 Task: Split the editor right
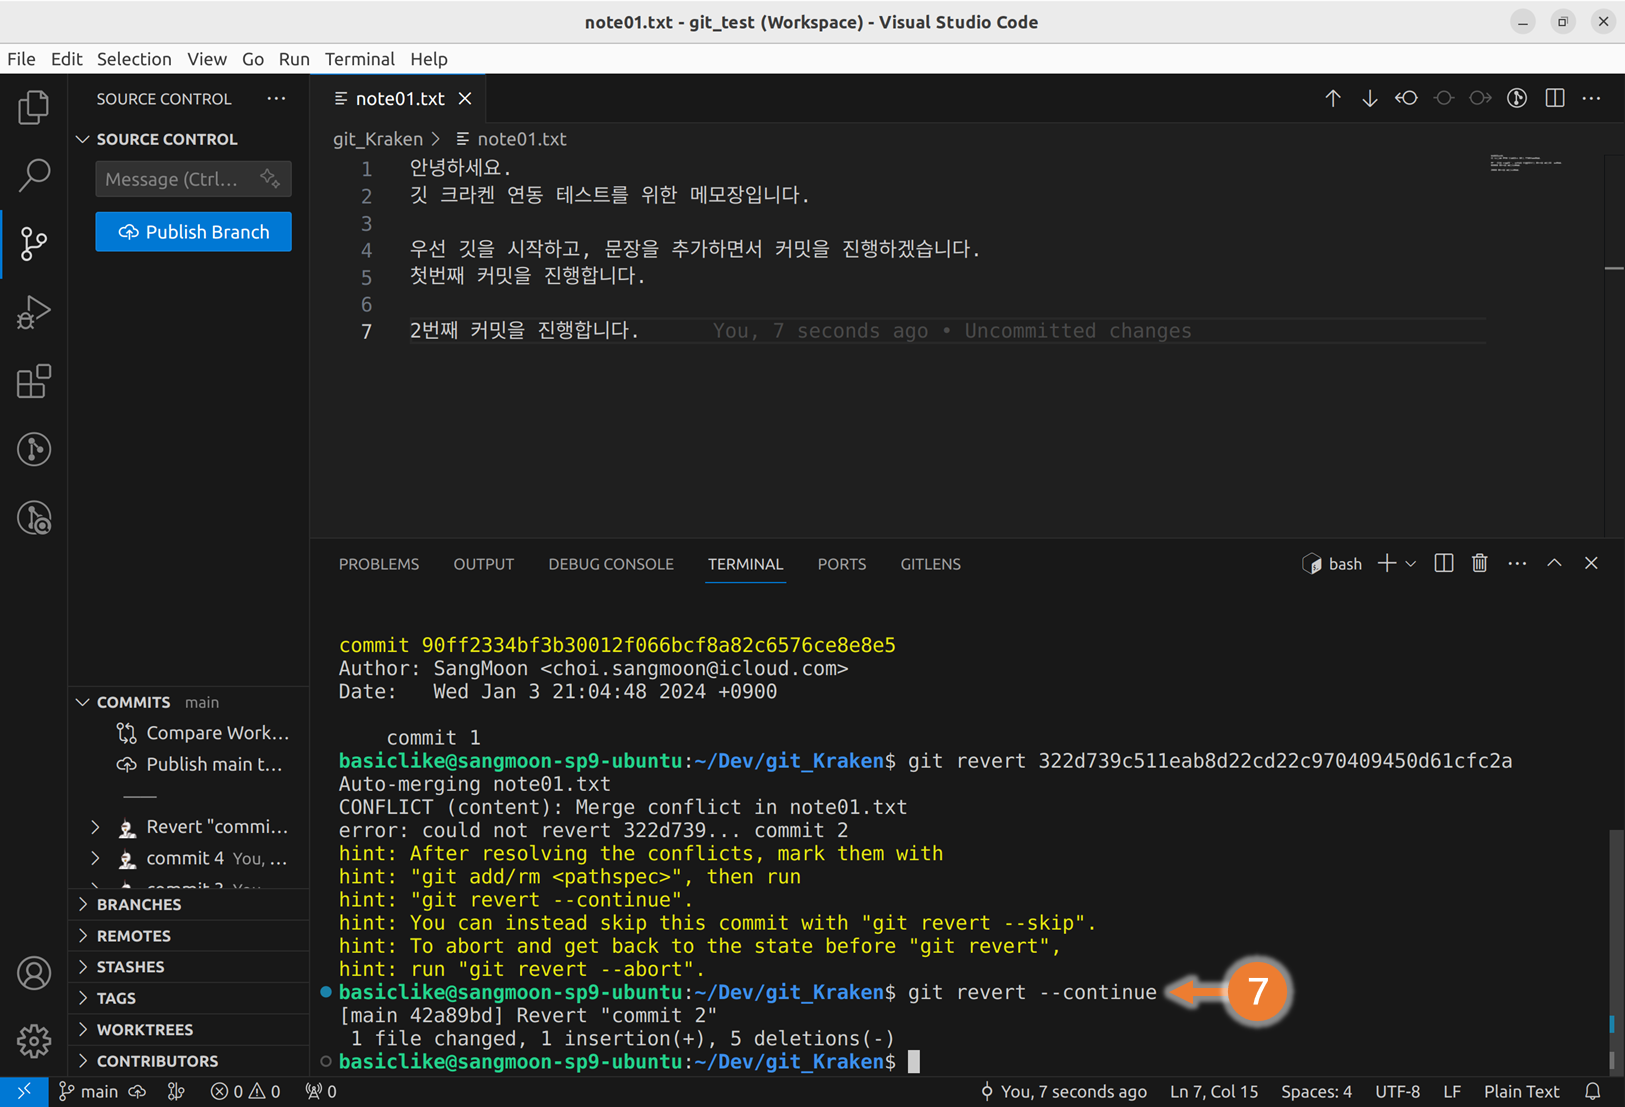[x=1555, y=98]
